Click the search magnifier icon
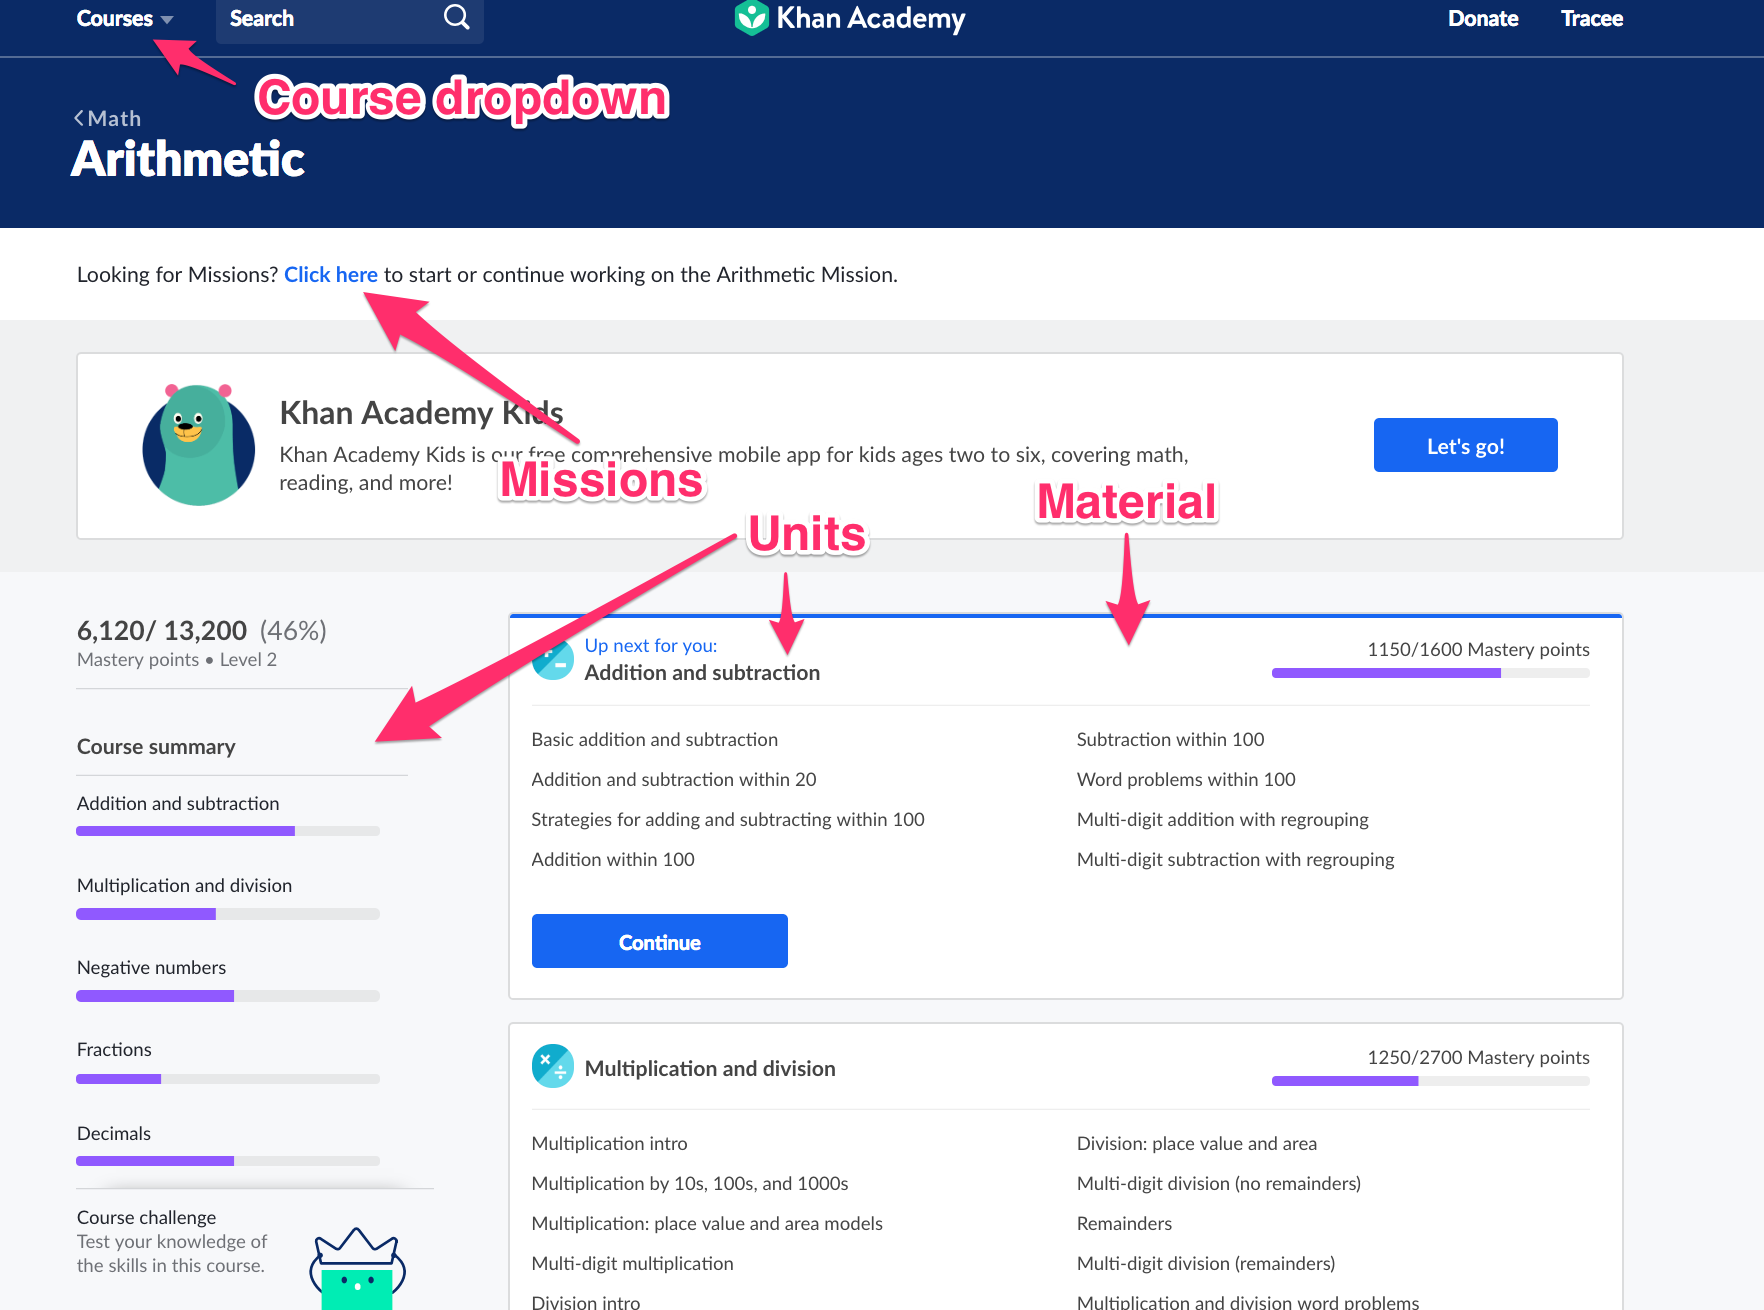Viewport: 1764px width, 1310px height. coord(456,17)
